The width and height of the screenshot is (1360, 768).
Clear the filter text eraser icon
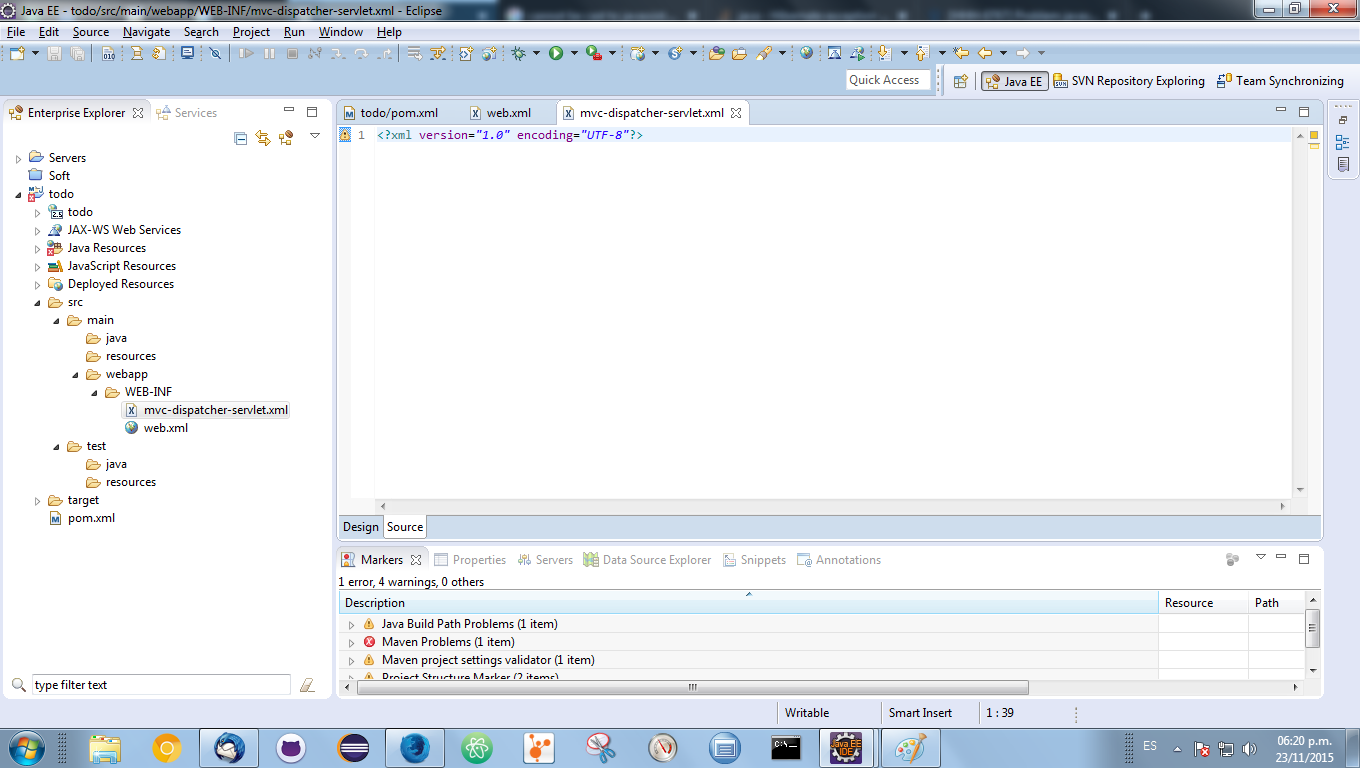(307, 685)
